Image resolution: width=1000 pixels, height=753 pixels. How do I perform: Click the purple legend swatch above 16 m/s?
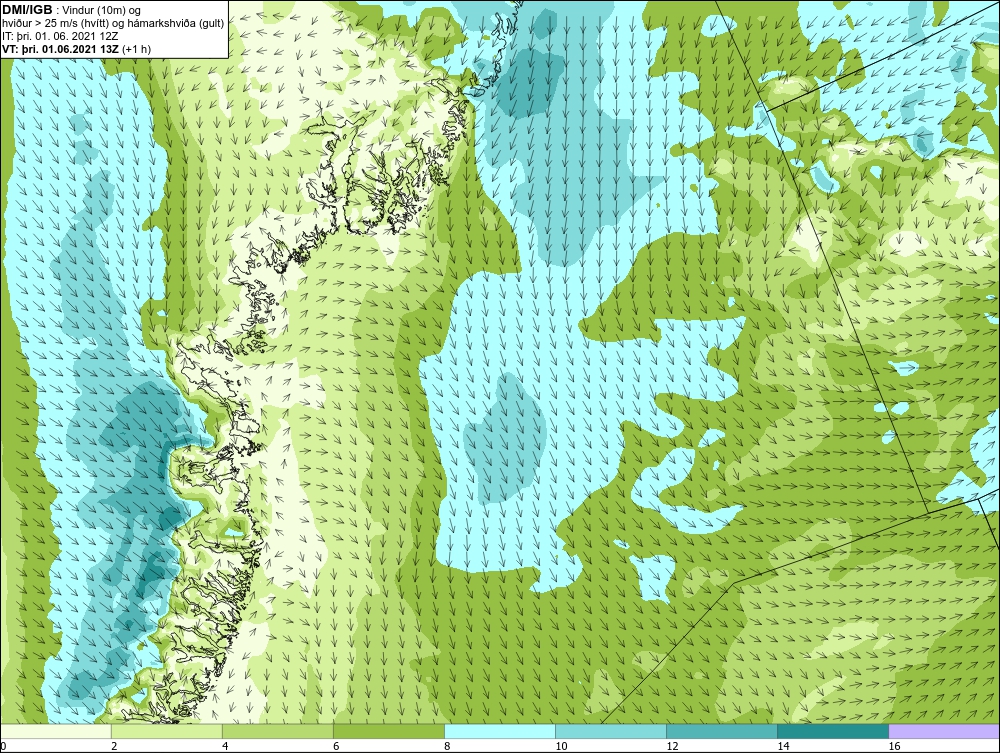[x=944, y=731]
